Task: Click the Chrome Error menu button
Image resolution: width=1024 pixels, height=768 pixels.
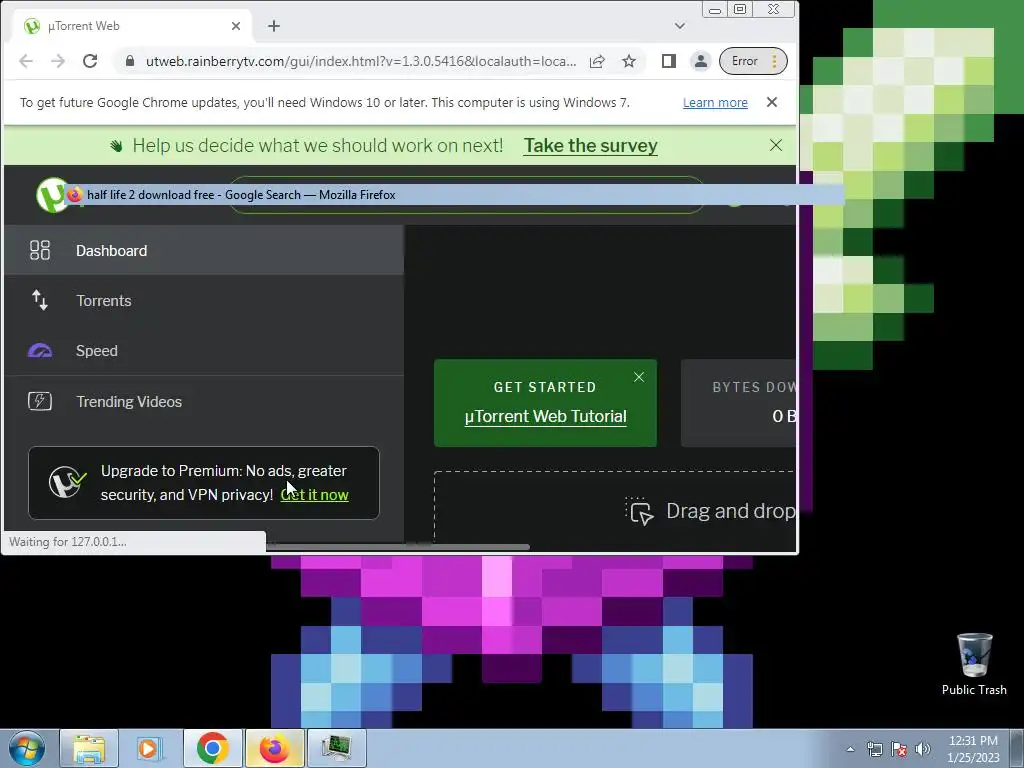Action: point(753,61)
